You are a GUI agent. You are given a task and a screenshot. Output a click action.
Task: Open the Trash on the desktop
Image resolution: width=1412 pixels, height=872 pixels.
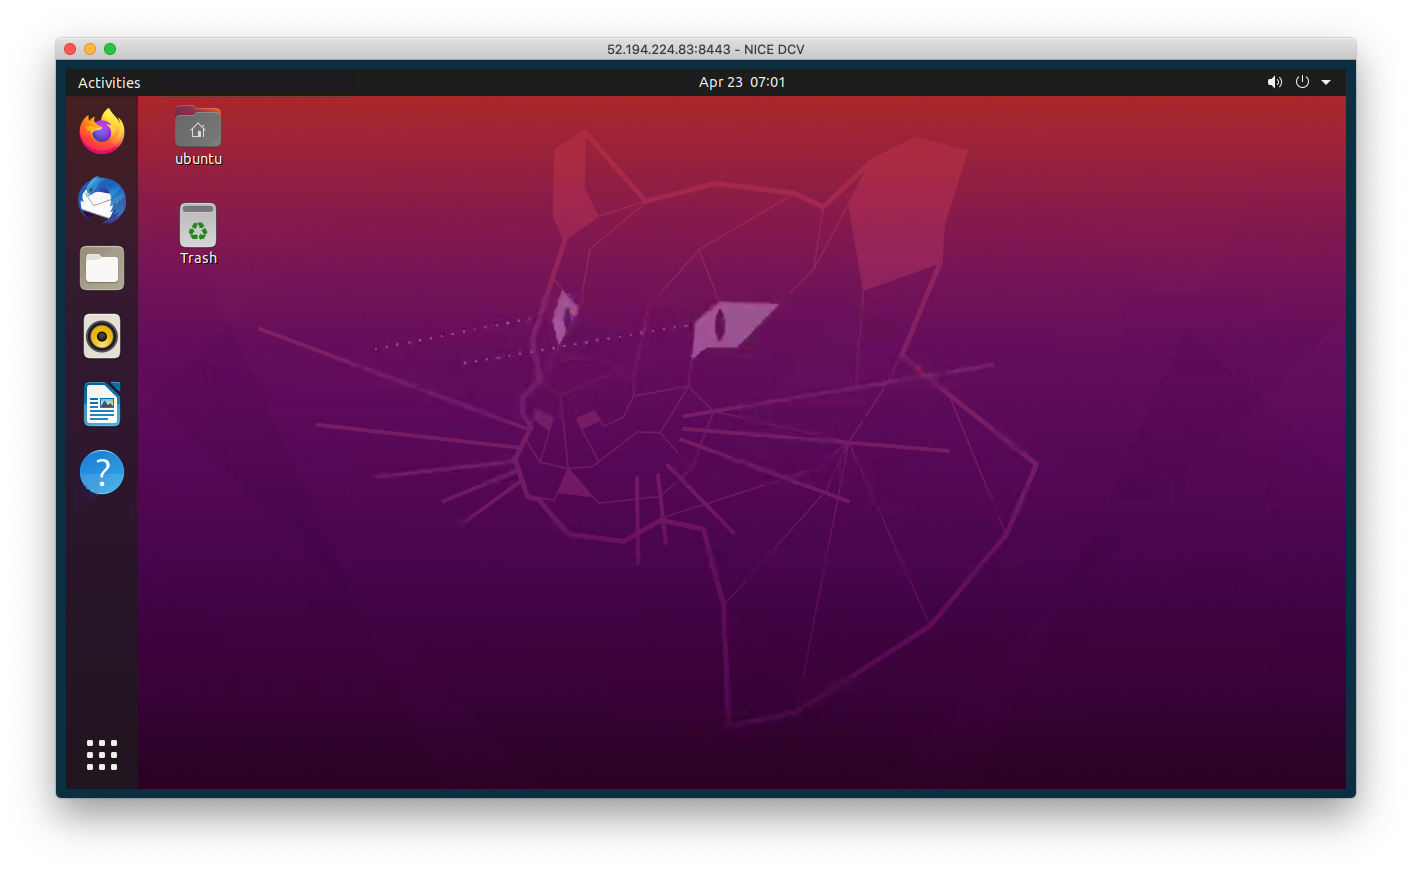pyautogui.click(x=197, y=225)
